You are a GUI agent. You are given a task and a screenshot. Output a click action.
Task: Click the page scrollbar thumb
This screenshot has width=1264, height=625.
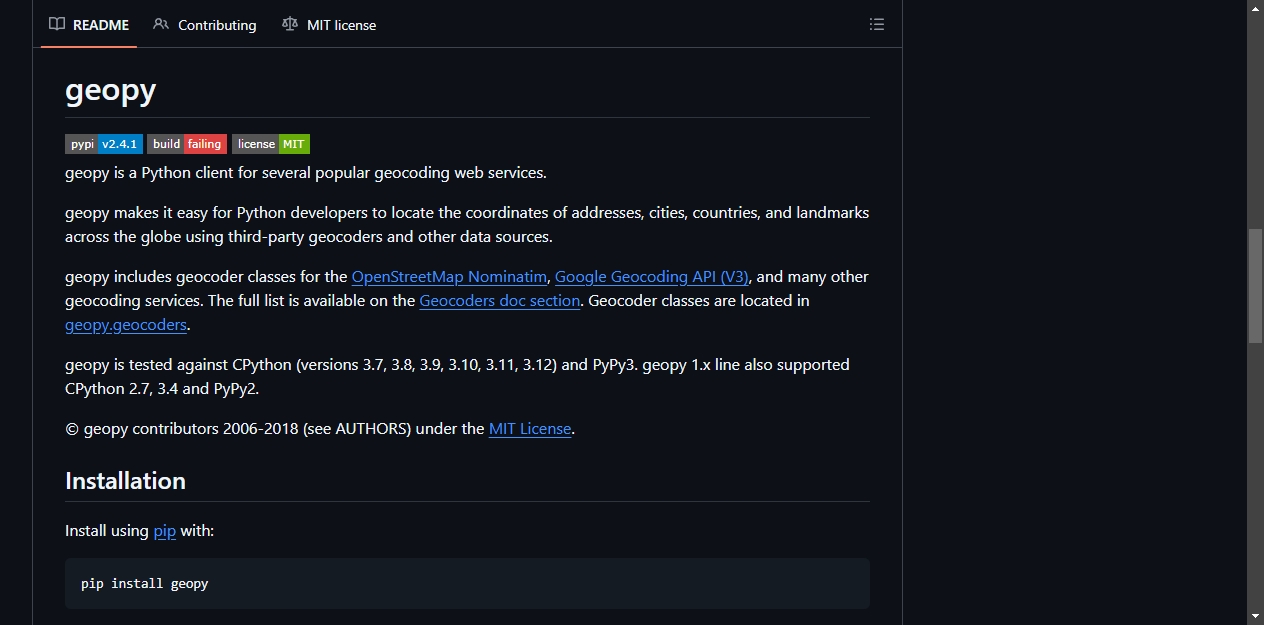pyautogui.click(x=1255, y=286)
